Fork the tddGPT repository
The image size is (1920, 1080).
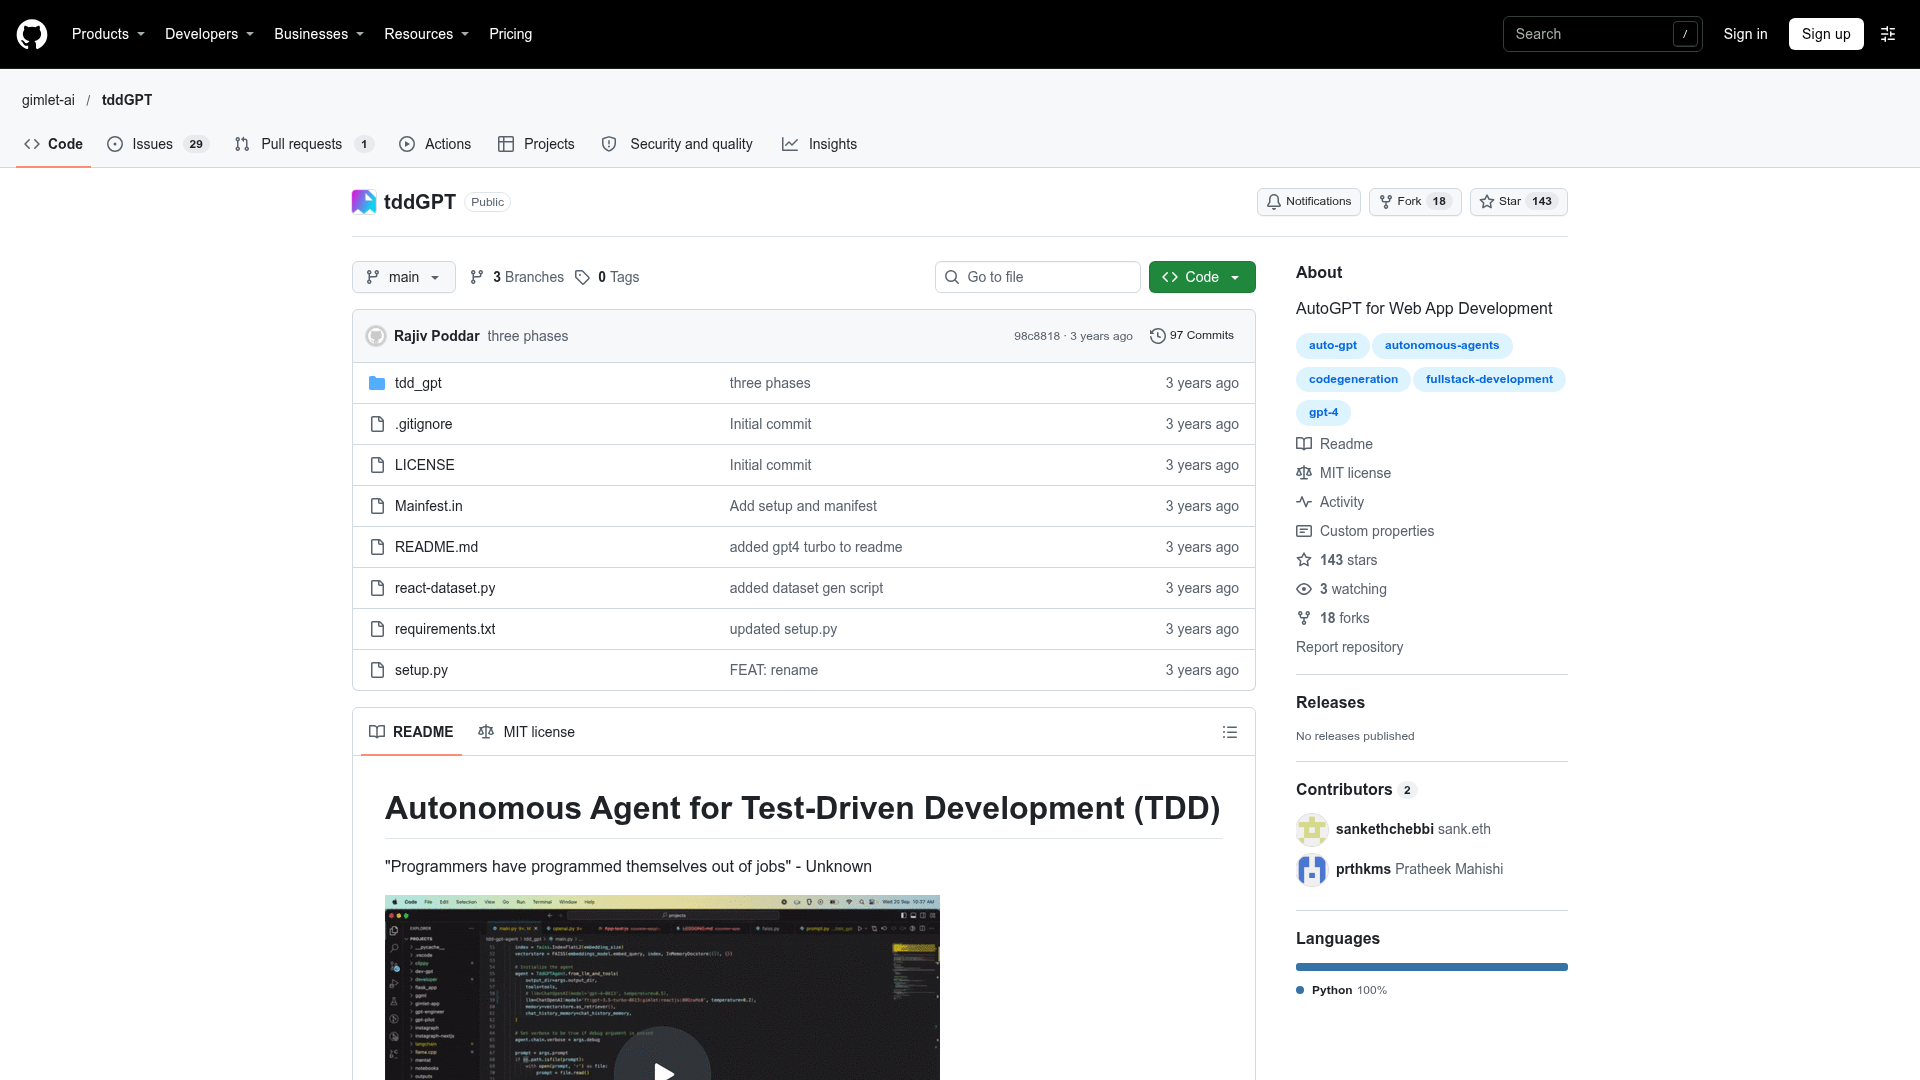pyautogui.click(x=1415, y=202)
